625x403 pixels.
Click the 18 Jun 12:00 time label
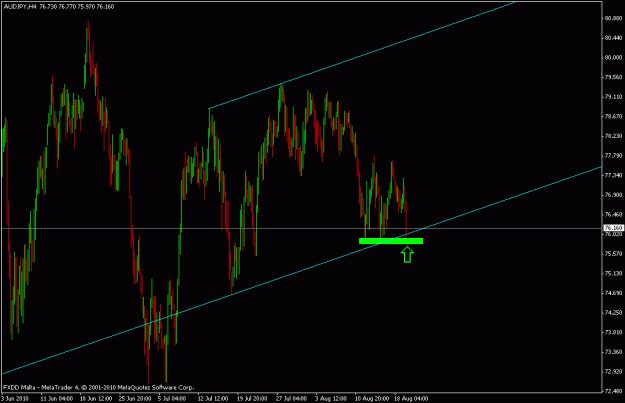coord(96,399)
